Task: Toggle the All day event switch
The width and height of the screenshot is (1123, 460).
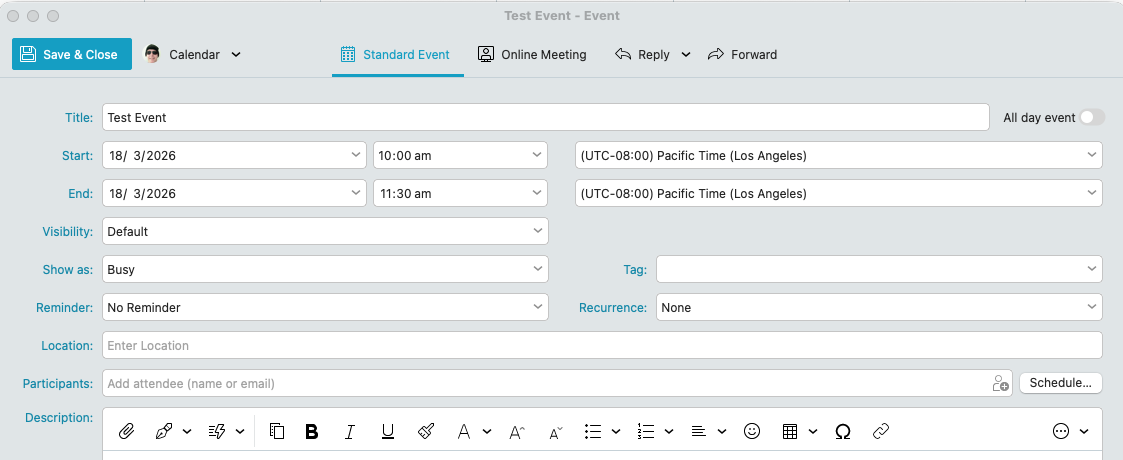Action: coord(1092,117)
